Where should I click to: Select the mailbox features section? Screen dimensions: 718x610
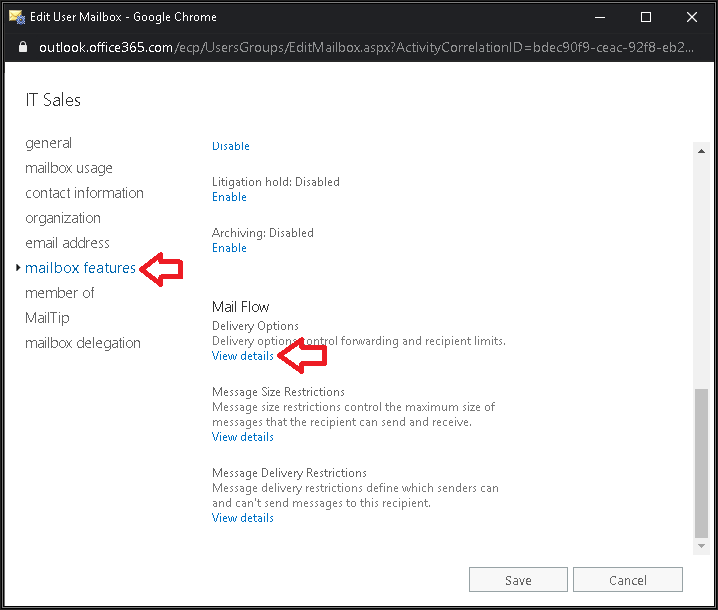click(80, 268)
